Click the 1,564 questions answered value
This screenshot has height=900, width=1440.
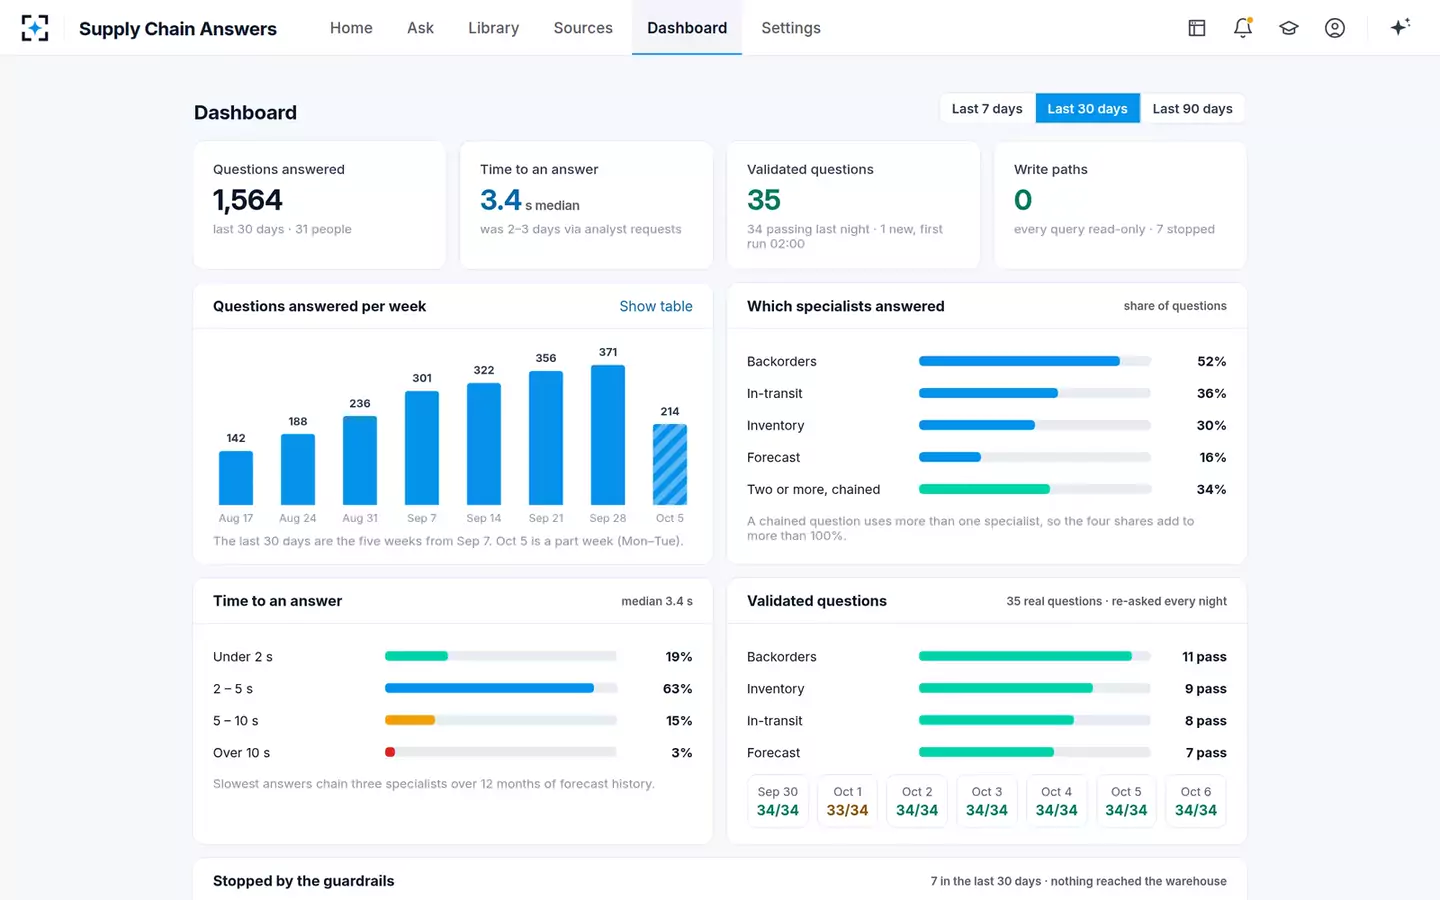pyautogui.click(x=248, y=200)
